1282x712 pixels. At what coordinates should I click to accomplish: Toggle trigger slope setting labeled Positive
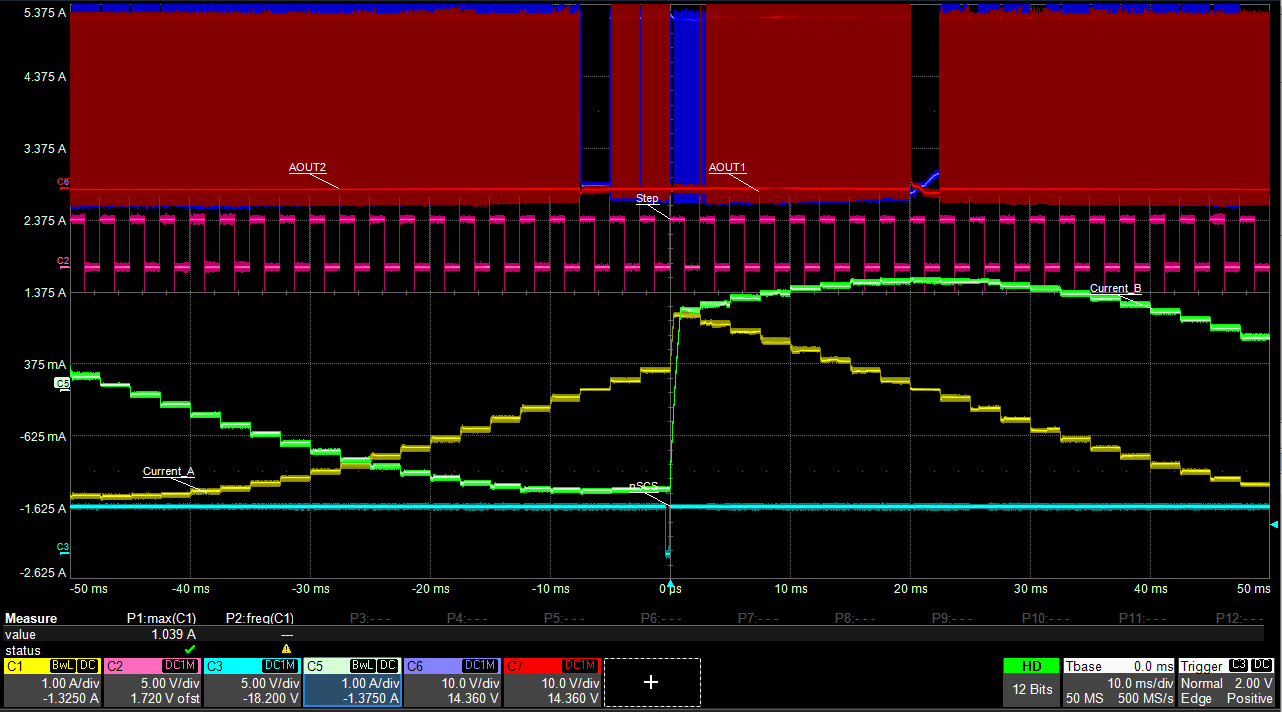tap(1250, 698)
